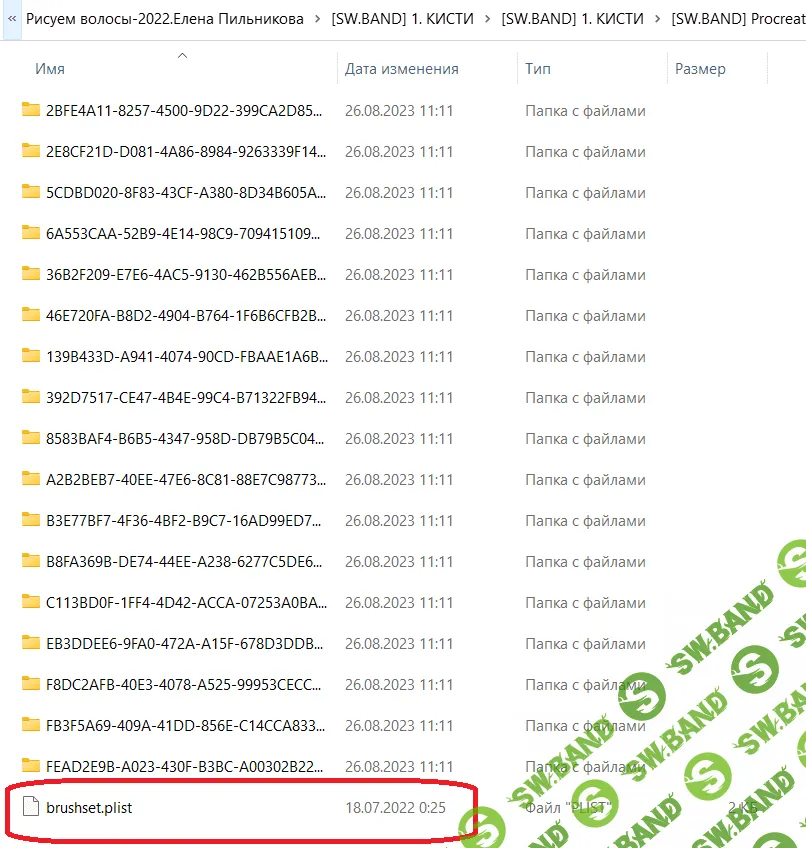Open chevron after first [SW.BAND] 1. КИСТИ
806x848 pixels.
pos(488,18)
